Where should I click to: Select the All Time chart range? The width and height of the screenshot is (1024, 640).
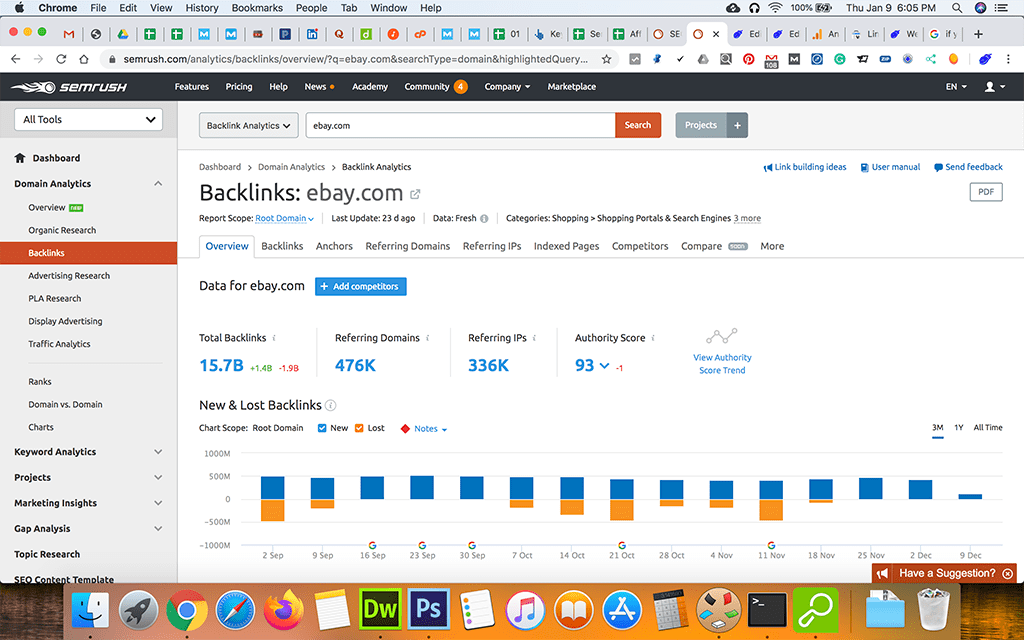987,428
